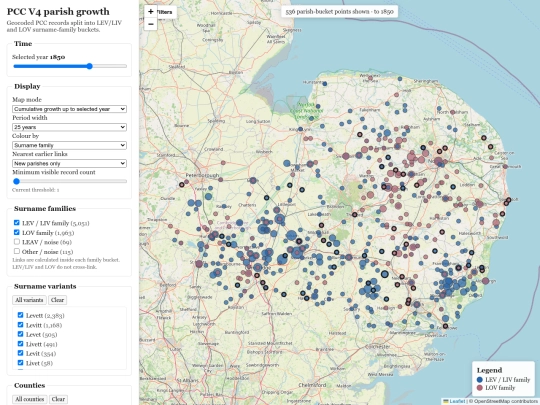The height and width of the screenshot is (405, 540).
Task: Uncheck the Levett surname variant
Action: tap(20, 315)
